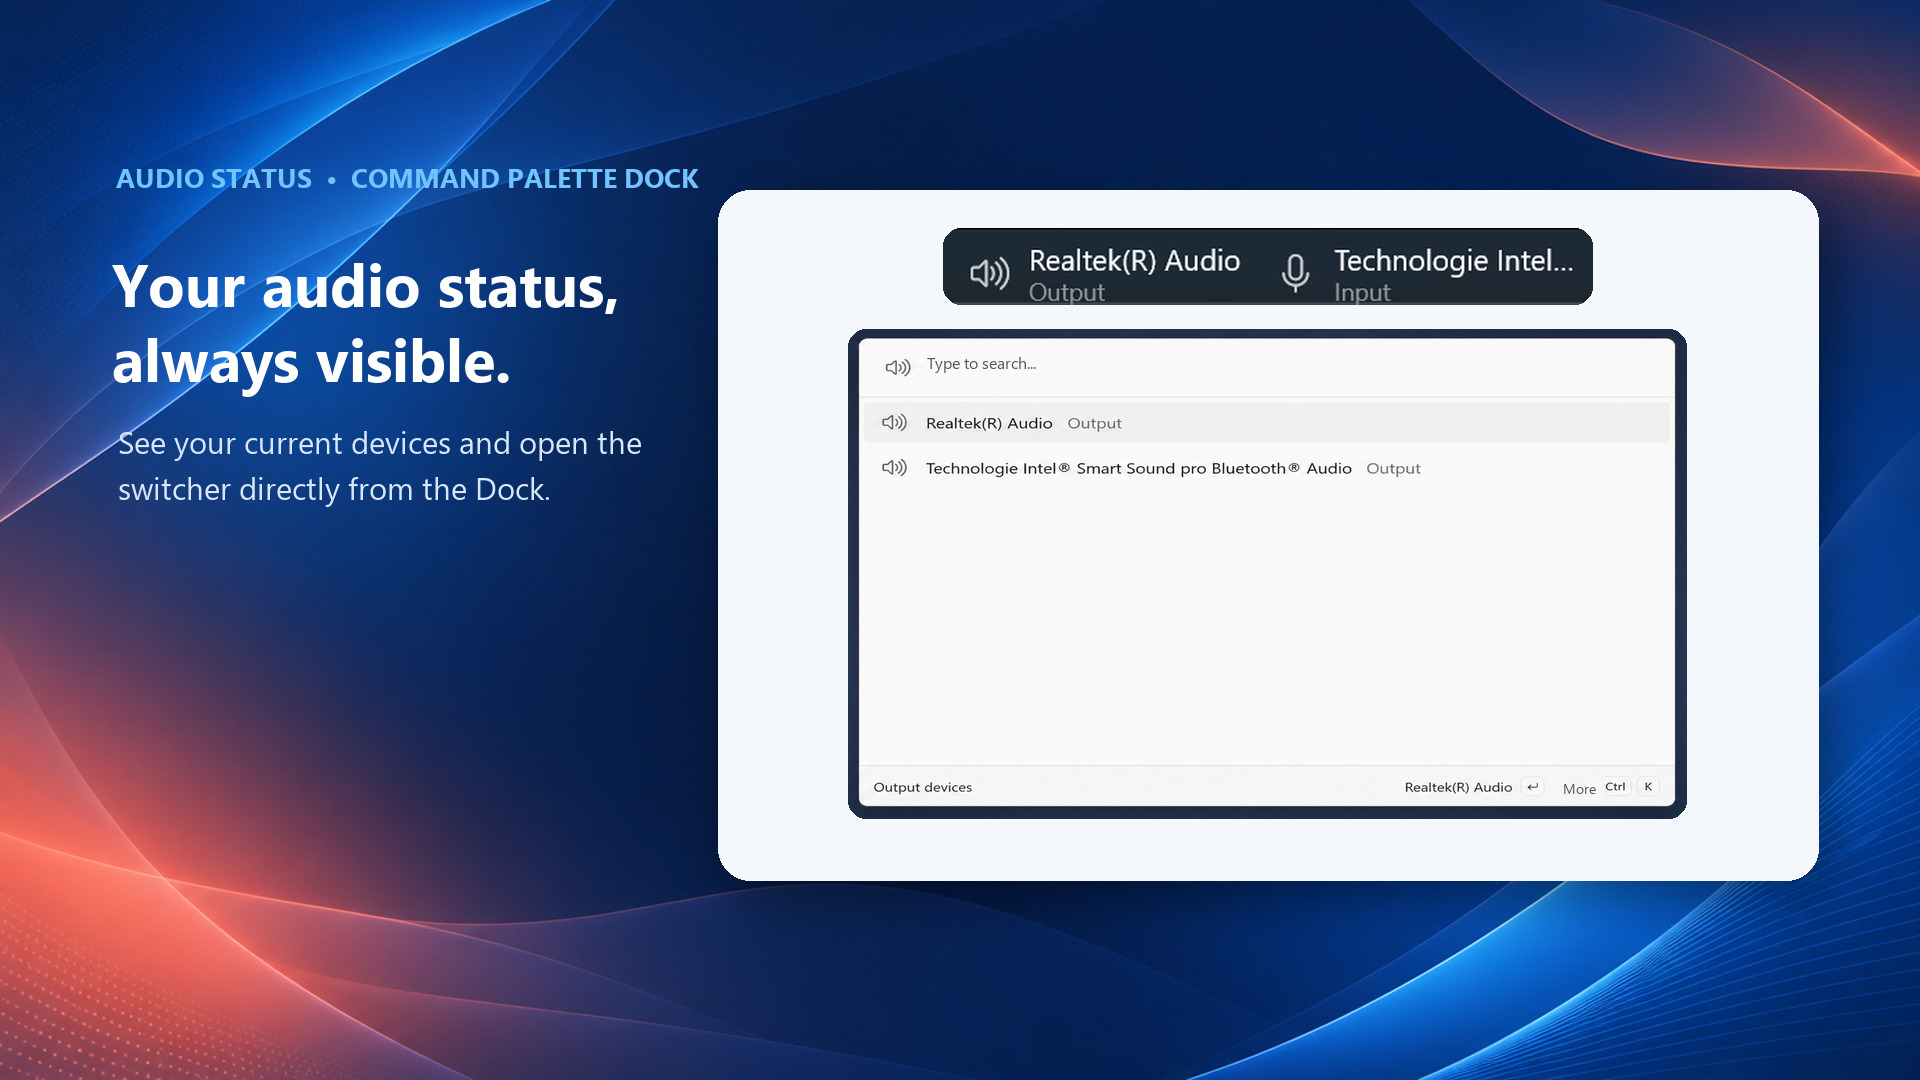Click the microphone icon in the Dock bar
The width and height of the screenshot is (1920, 1080).
1295,272
